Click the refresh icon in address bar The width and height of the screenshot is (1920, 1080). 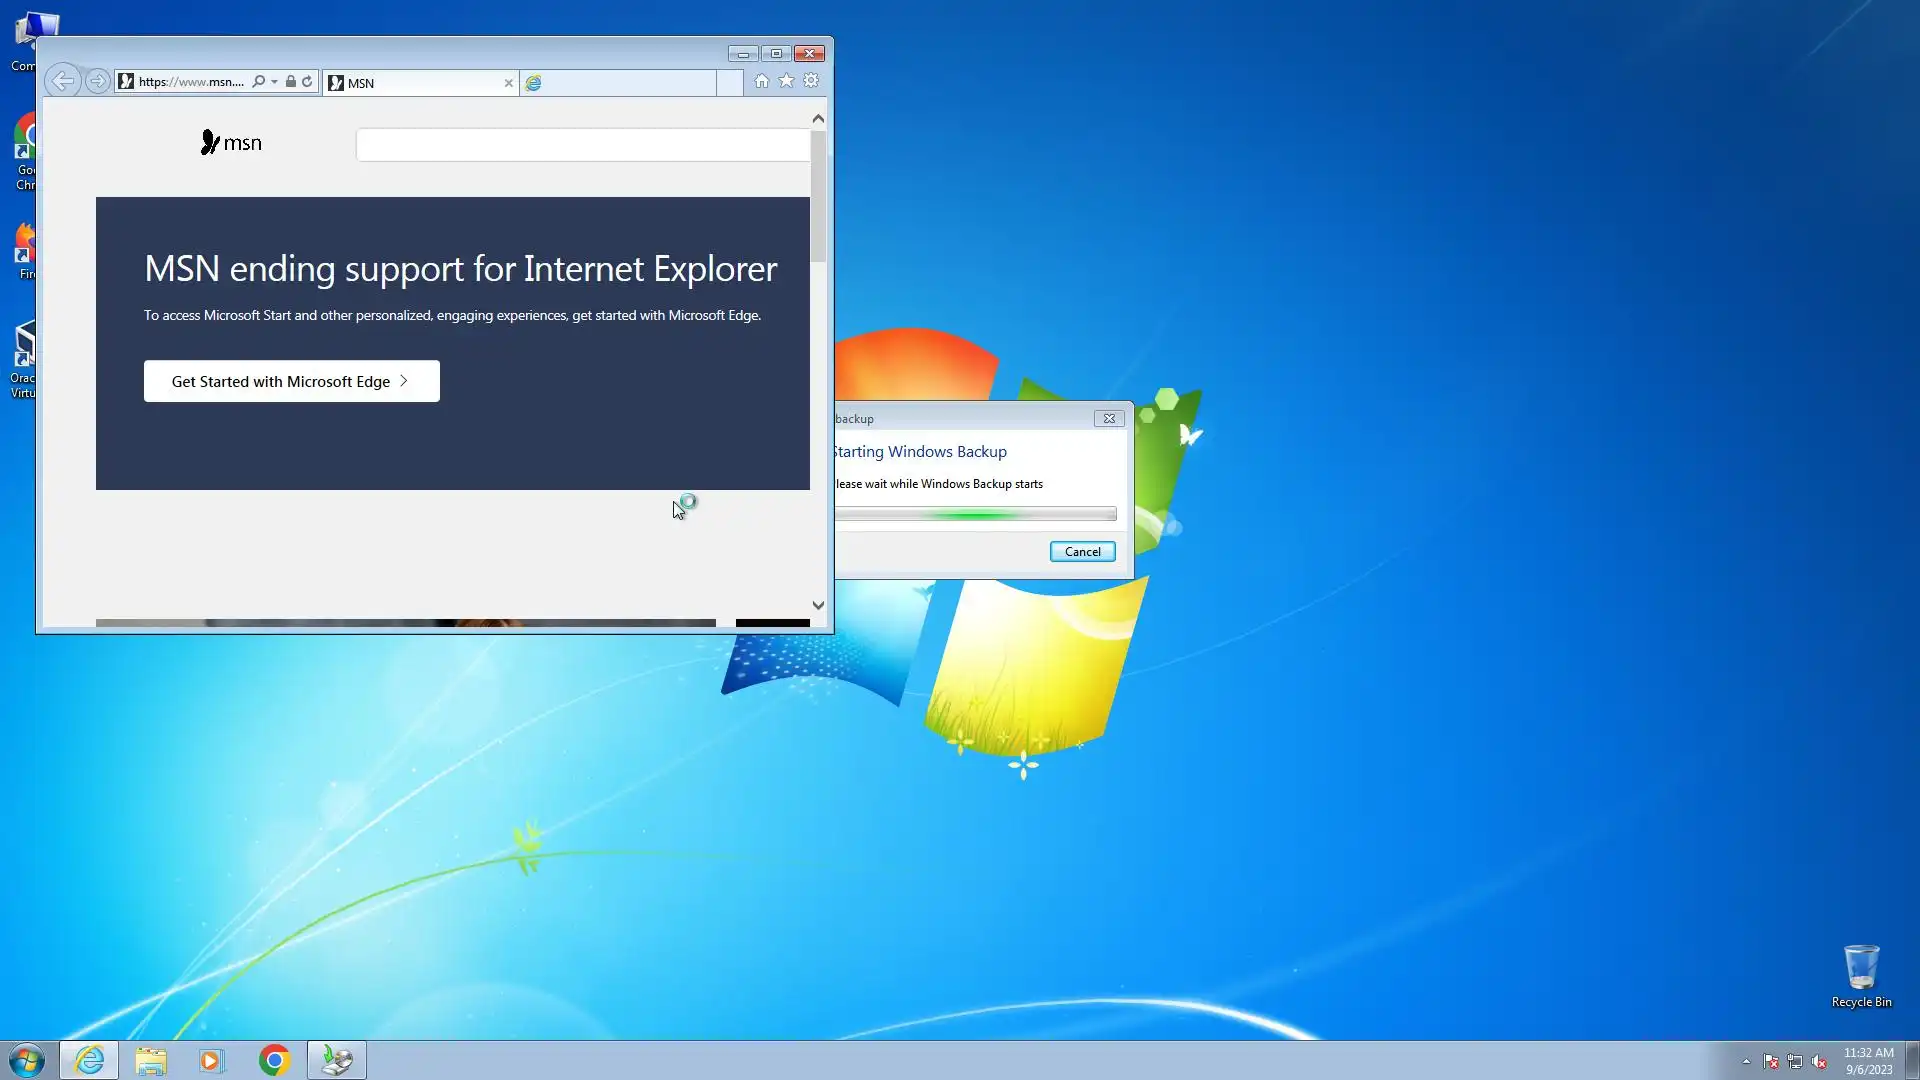[x=307, y=82]
